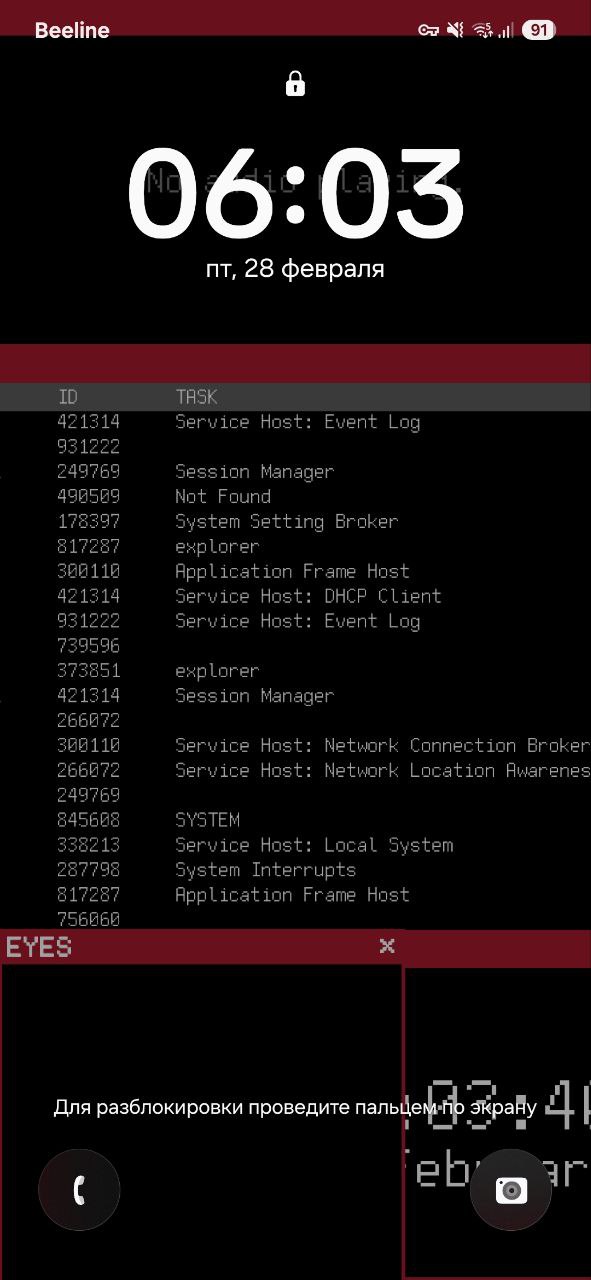Tap the 06:03 lock screen clock
The width and height of the screenshot is (591, 1280).
(x=295, y=193)
